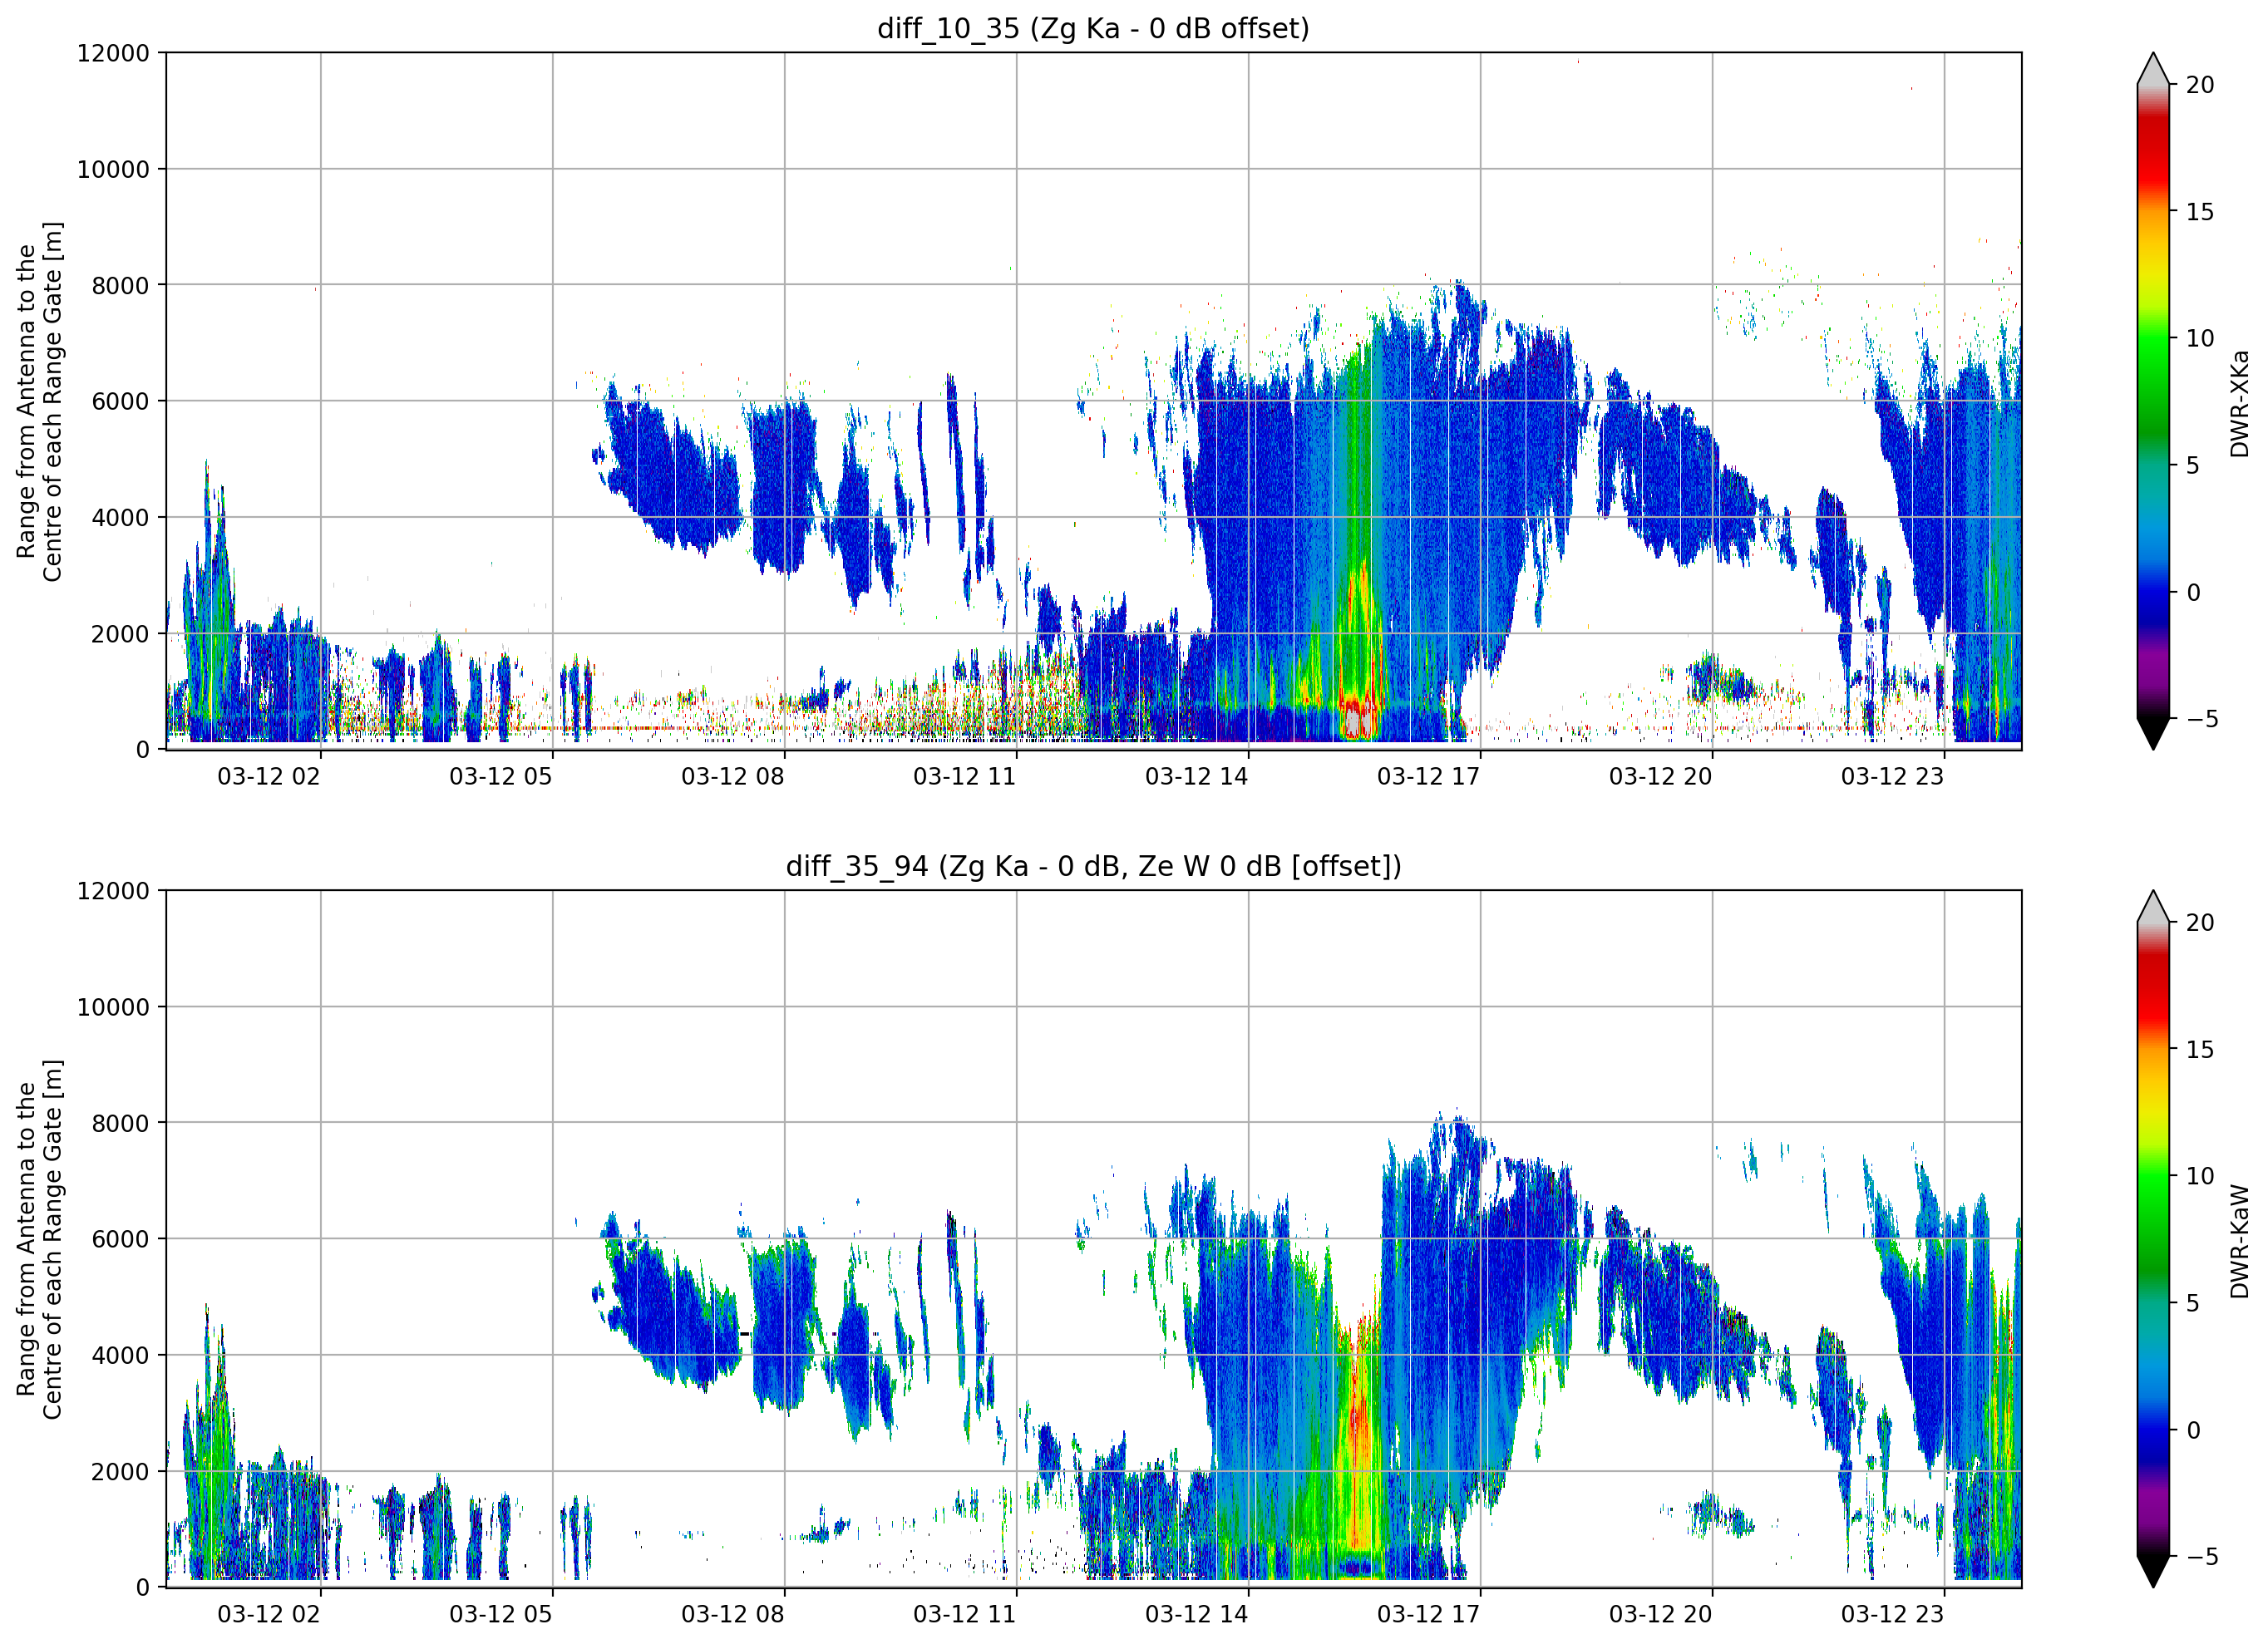Click the 12000 y-tick of the diff_35_94 plot
2268x1644 pixels.
click(113, 890)
